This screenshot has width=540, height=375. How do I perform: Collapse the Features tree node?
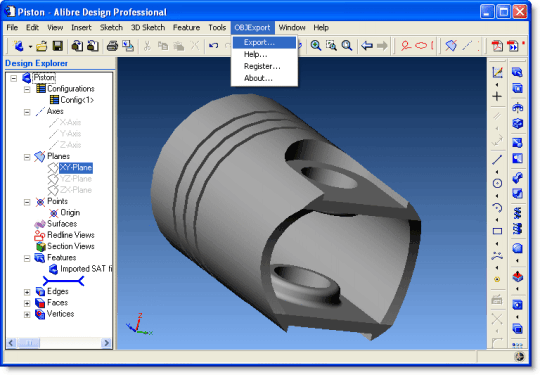point(27,258)
